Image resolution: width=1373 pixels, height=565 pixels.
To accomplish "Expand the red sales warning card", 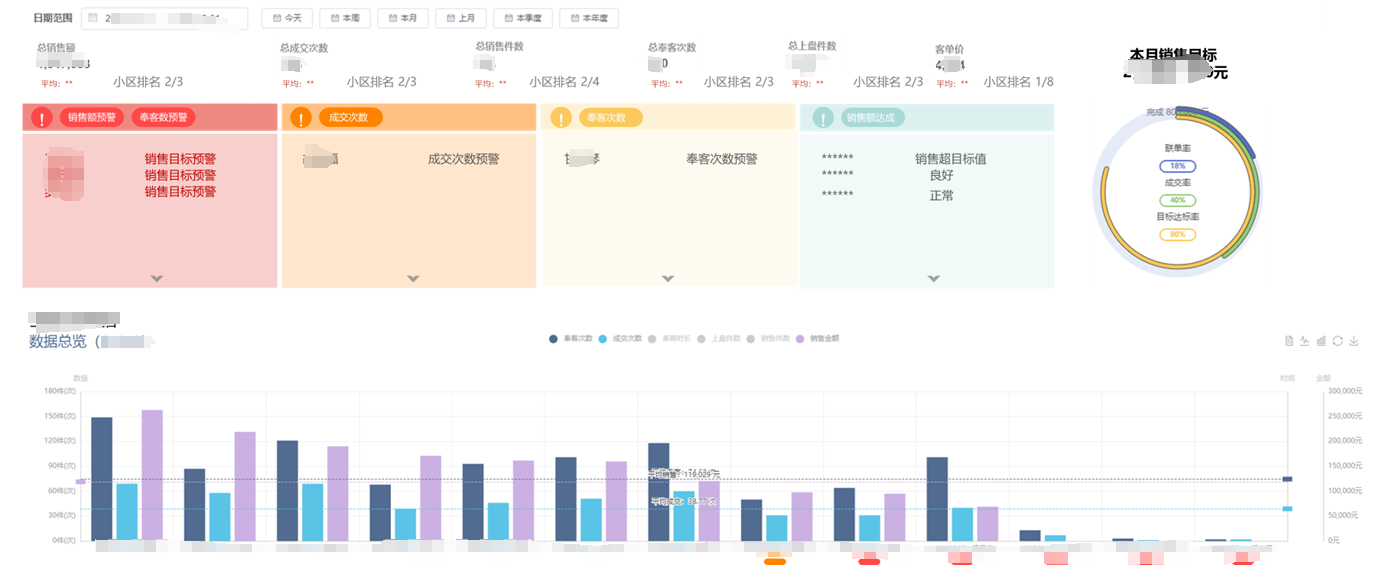I will coord(156,279).
